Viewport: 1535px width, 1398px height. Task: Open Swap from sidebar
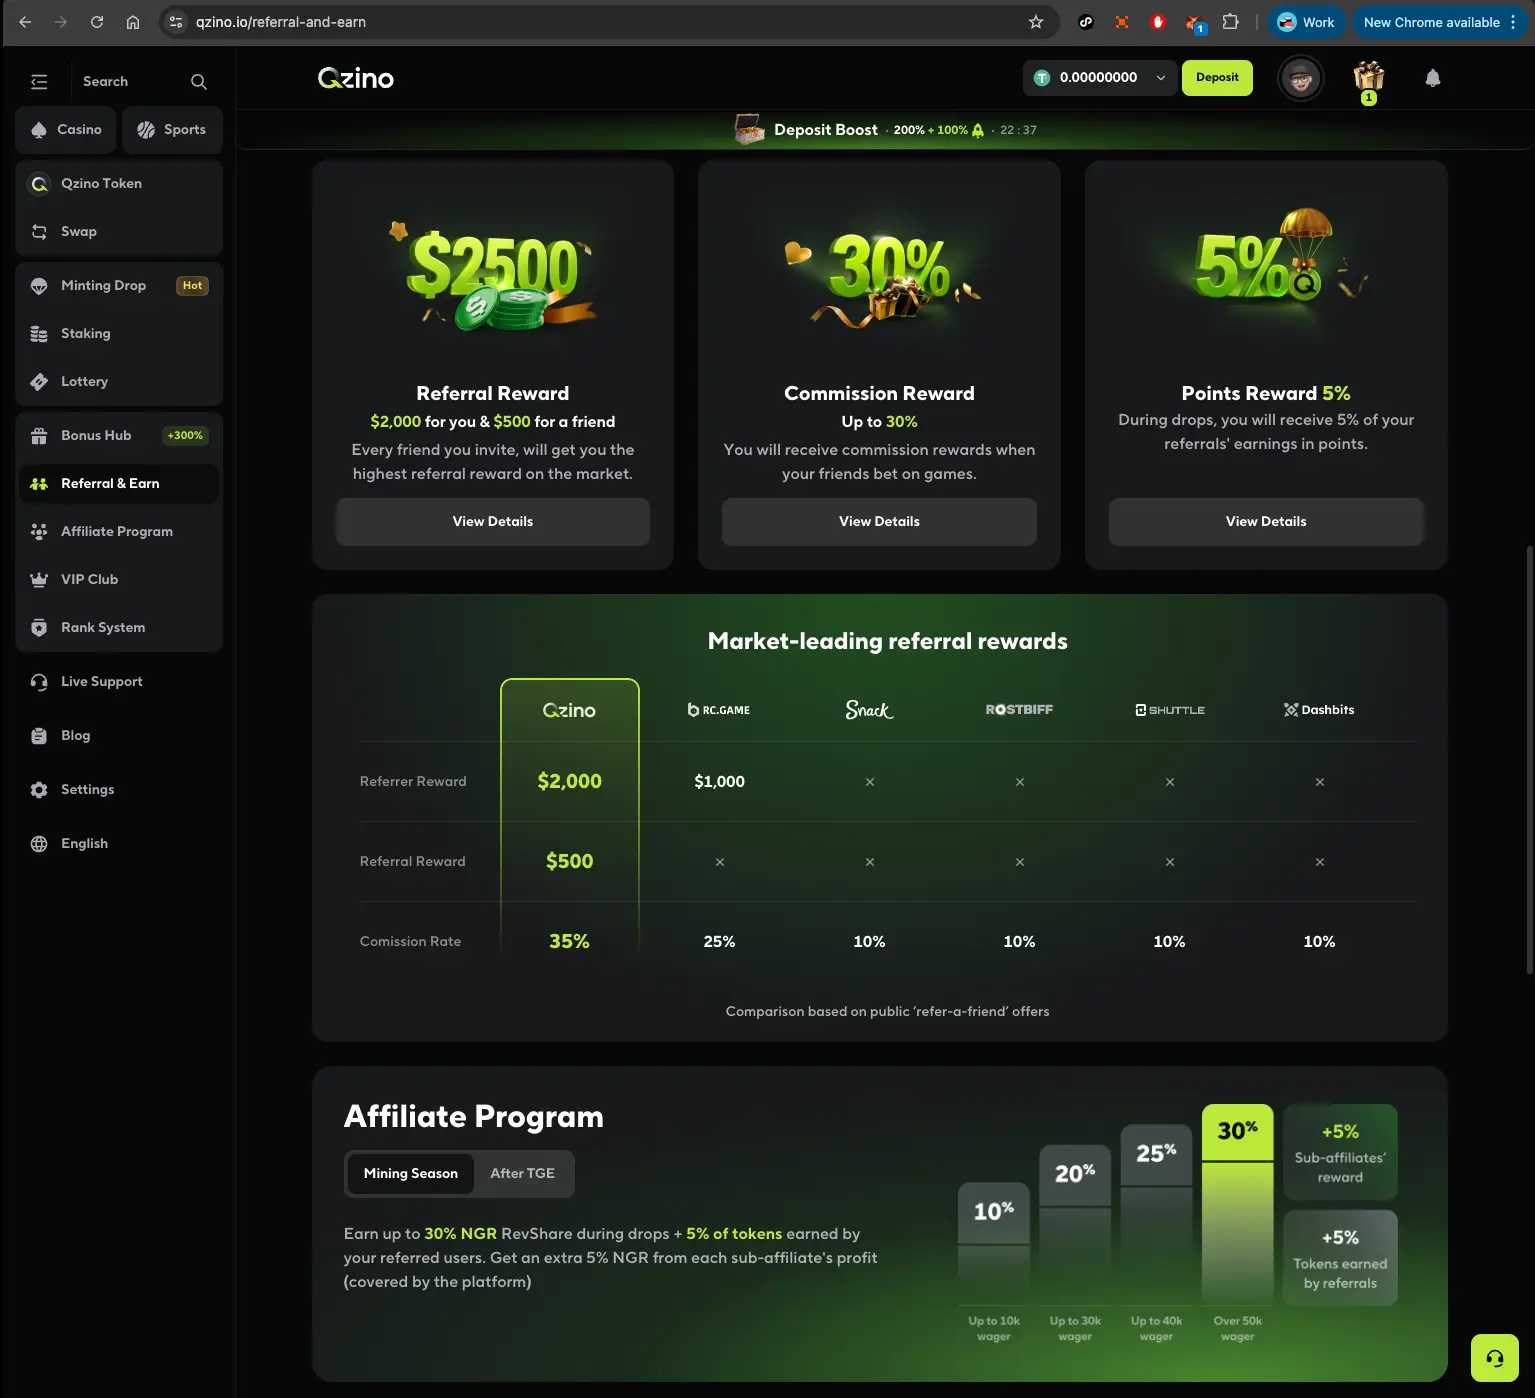(x=119, y=232)
